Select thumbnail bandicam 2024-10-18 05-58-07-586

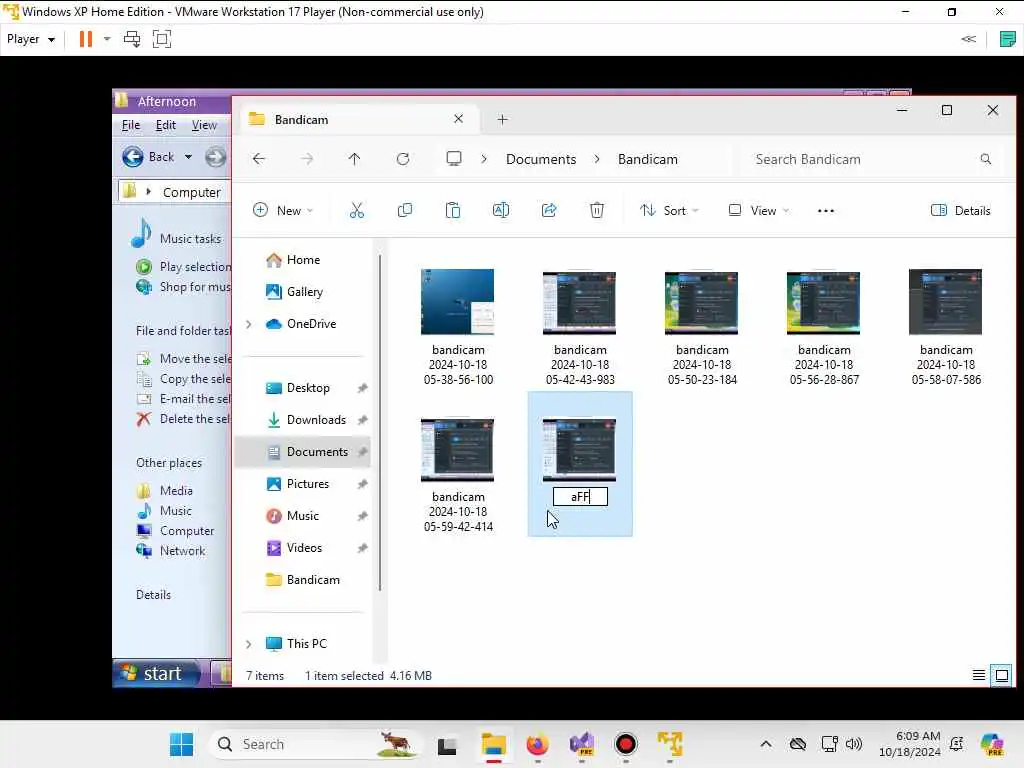[x=946, y=302]
